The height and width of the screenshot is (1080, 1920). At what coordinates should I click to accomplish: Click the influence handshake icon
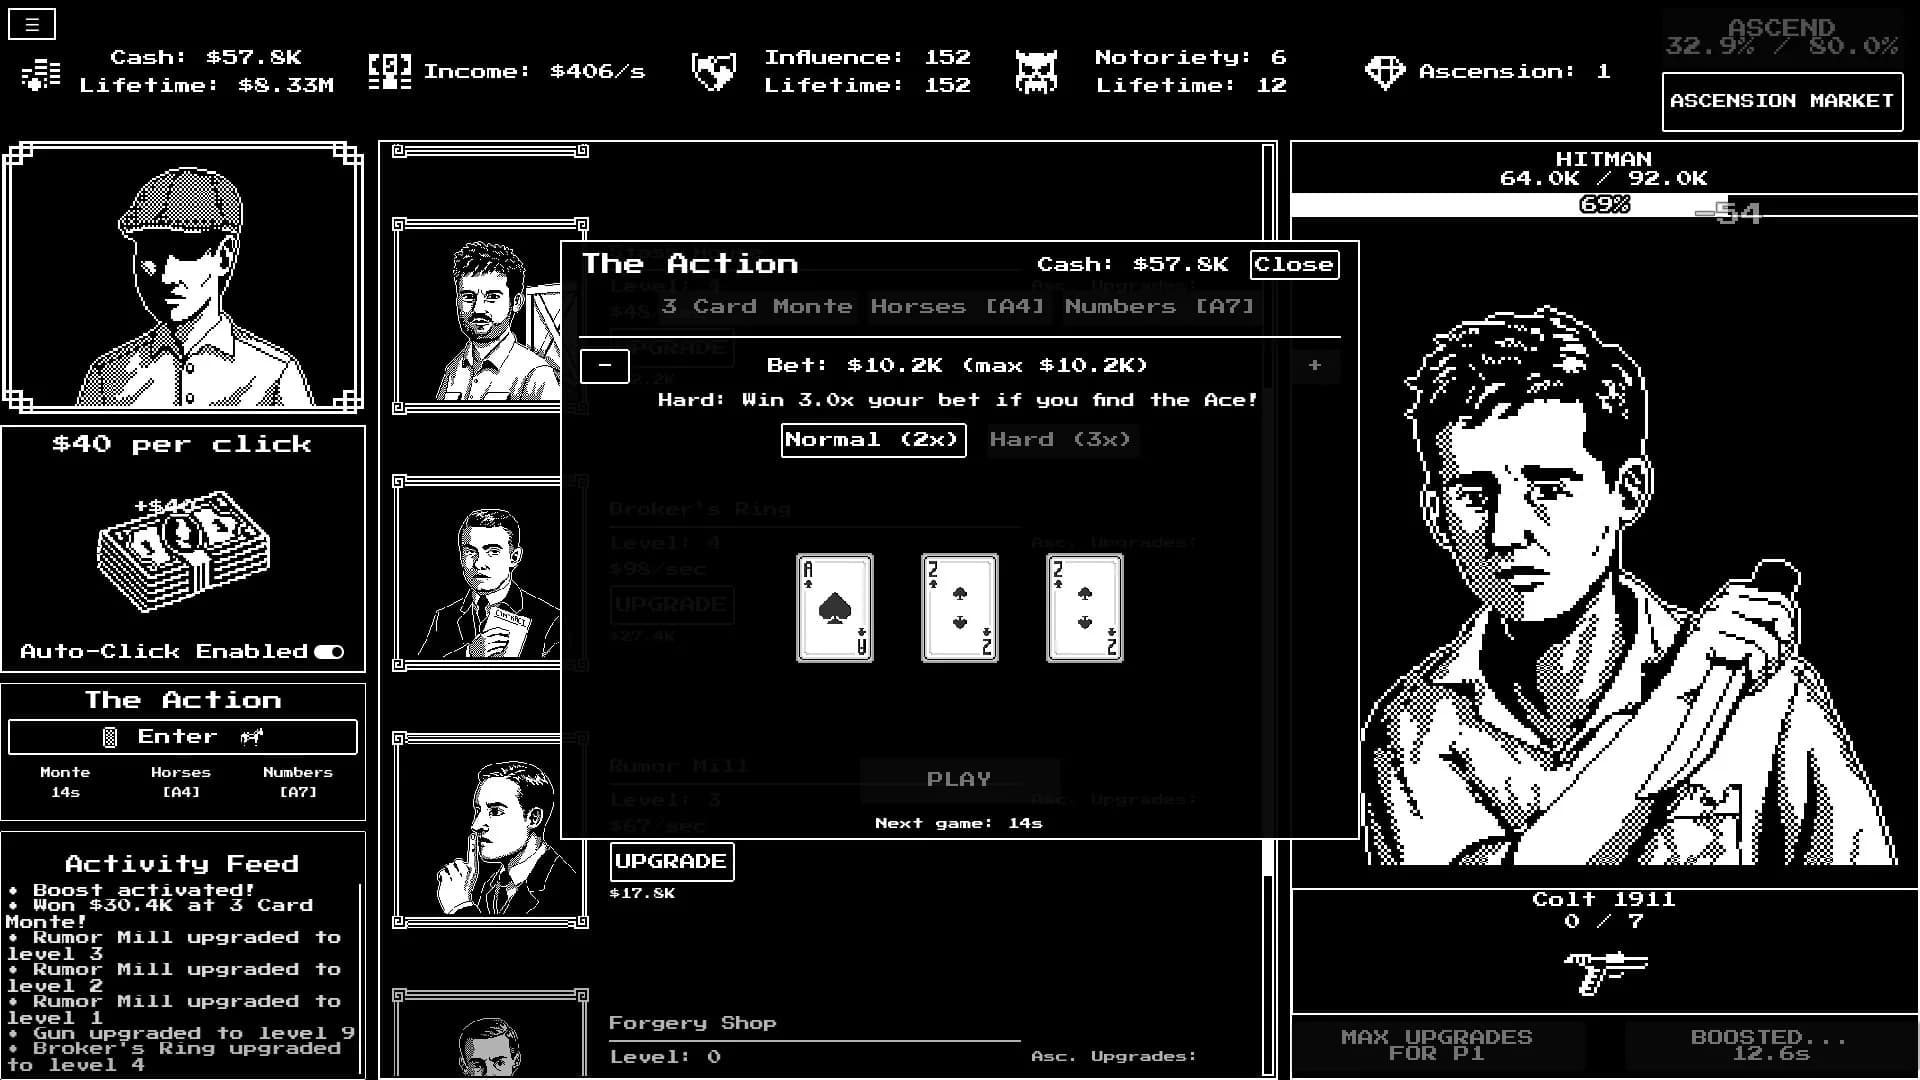[x=714, y=72]
